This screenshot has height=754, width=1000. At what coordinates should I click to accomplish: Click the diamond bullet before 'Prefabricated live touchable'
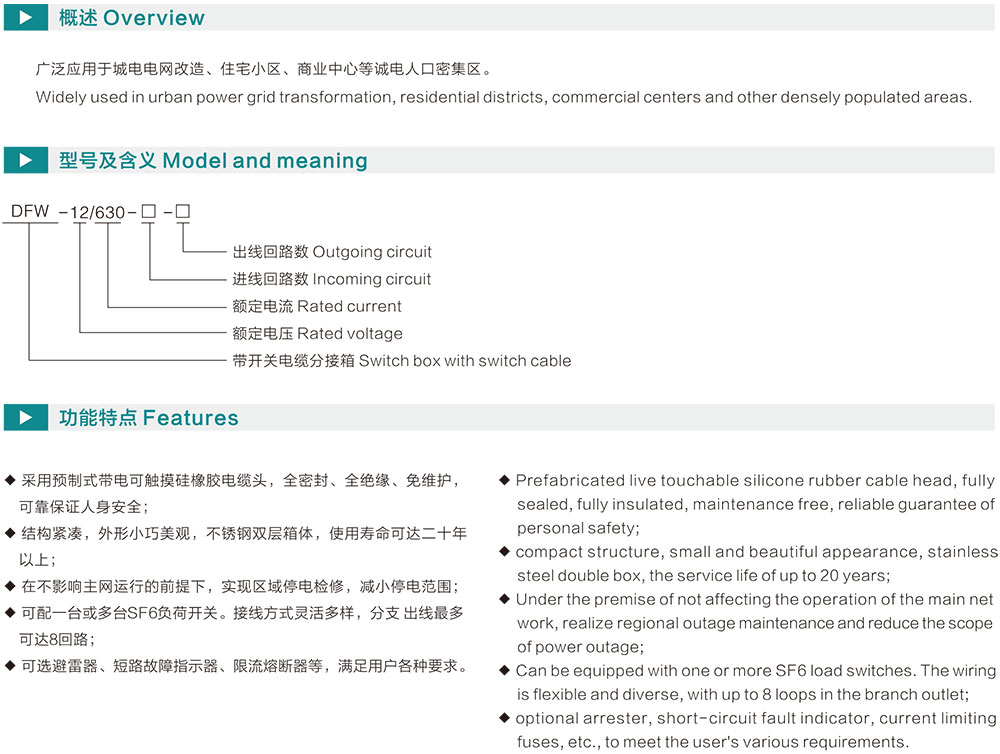(506, 481)
